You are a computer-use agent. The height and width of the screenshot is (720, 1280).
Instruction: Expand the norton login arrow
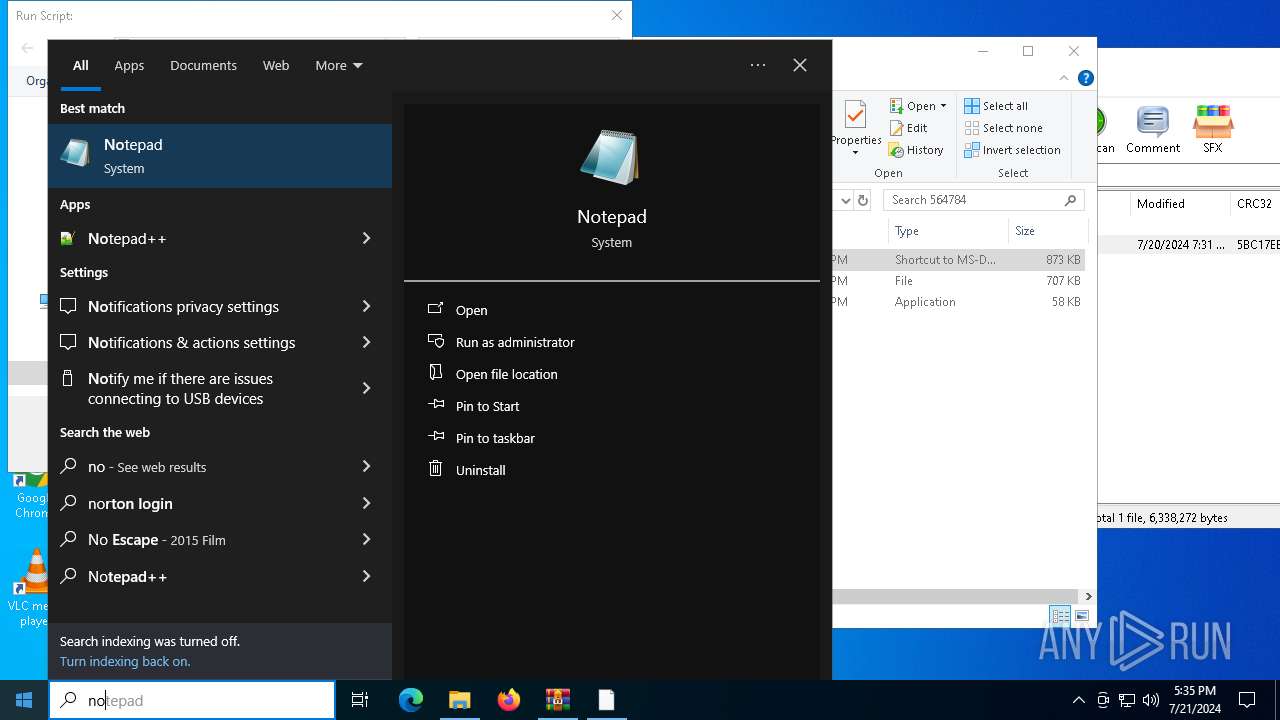(x=366, y=503)
